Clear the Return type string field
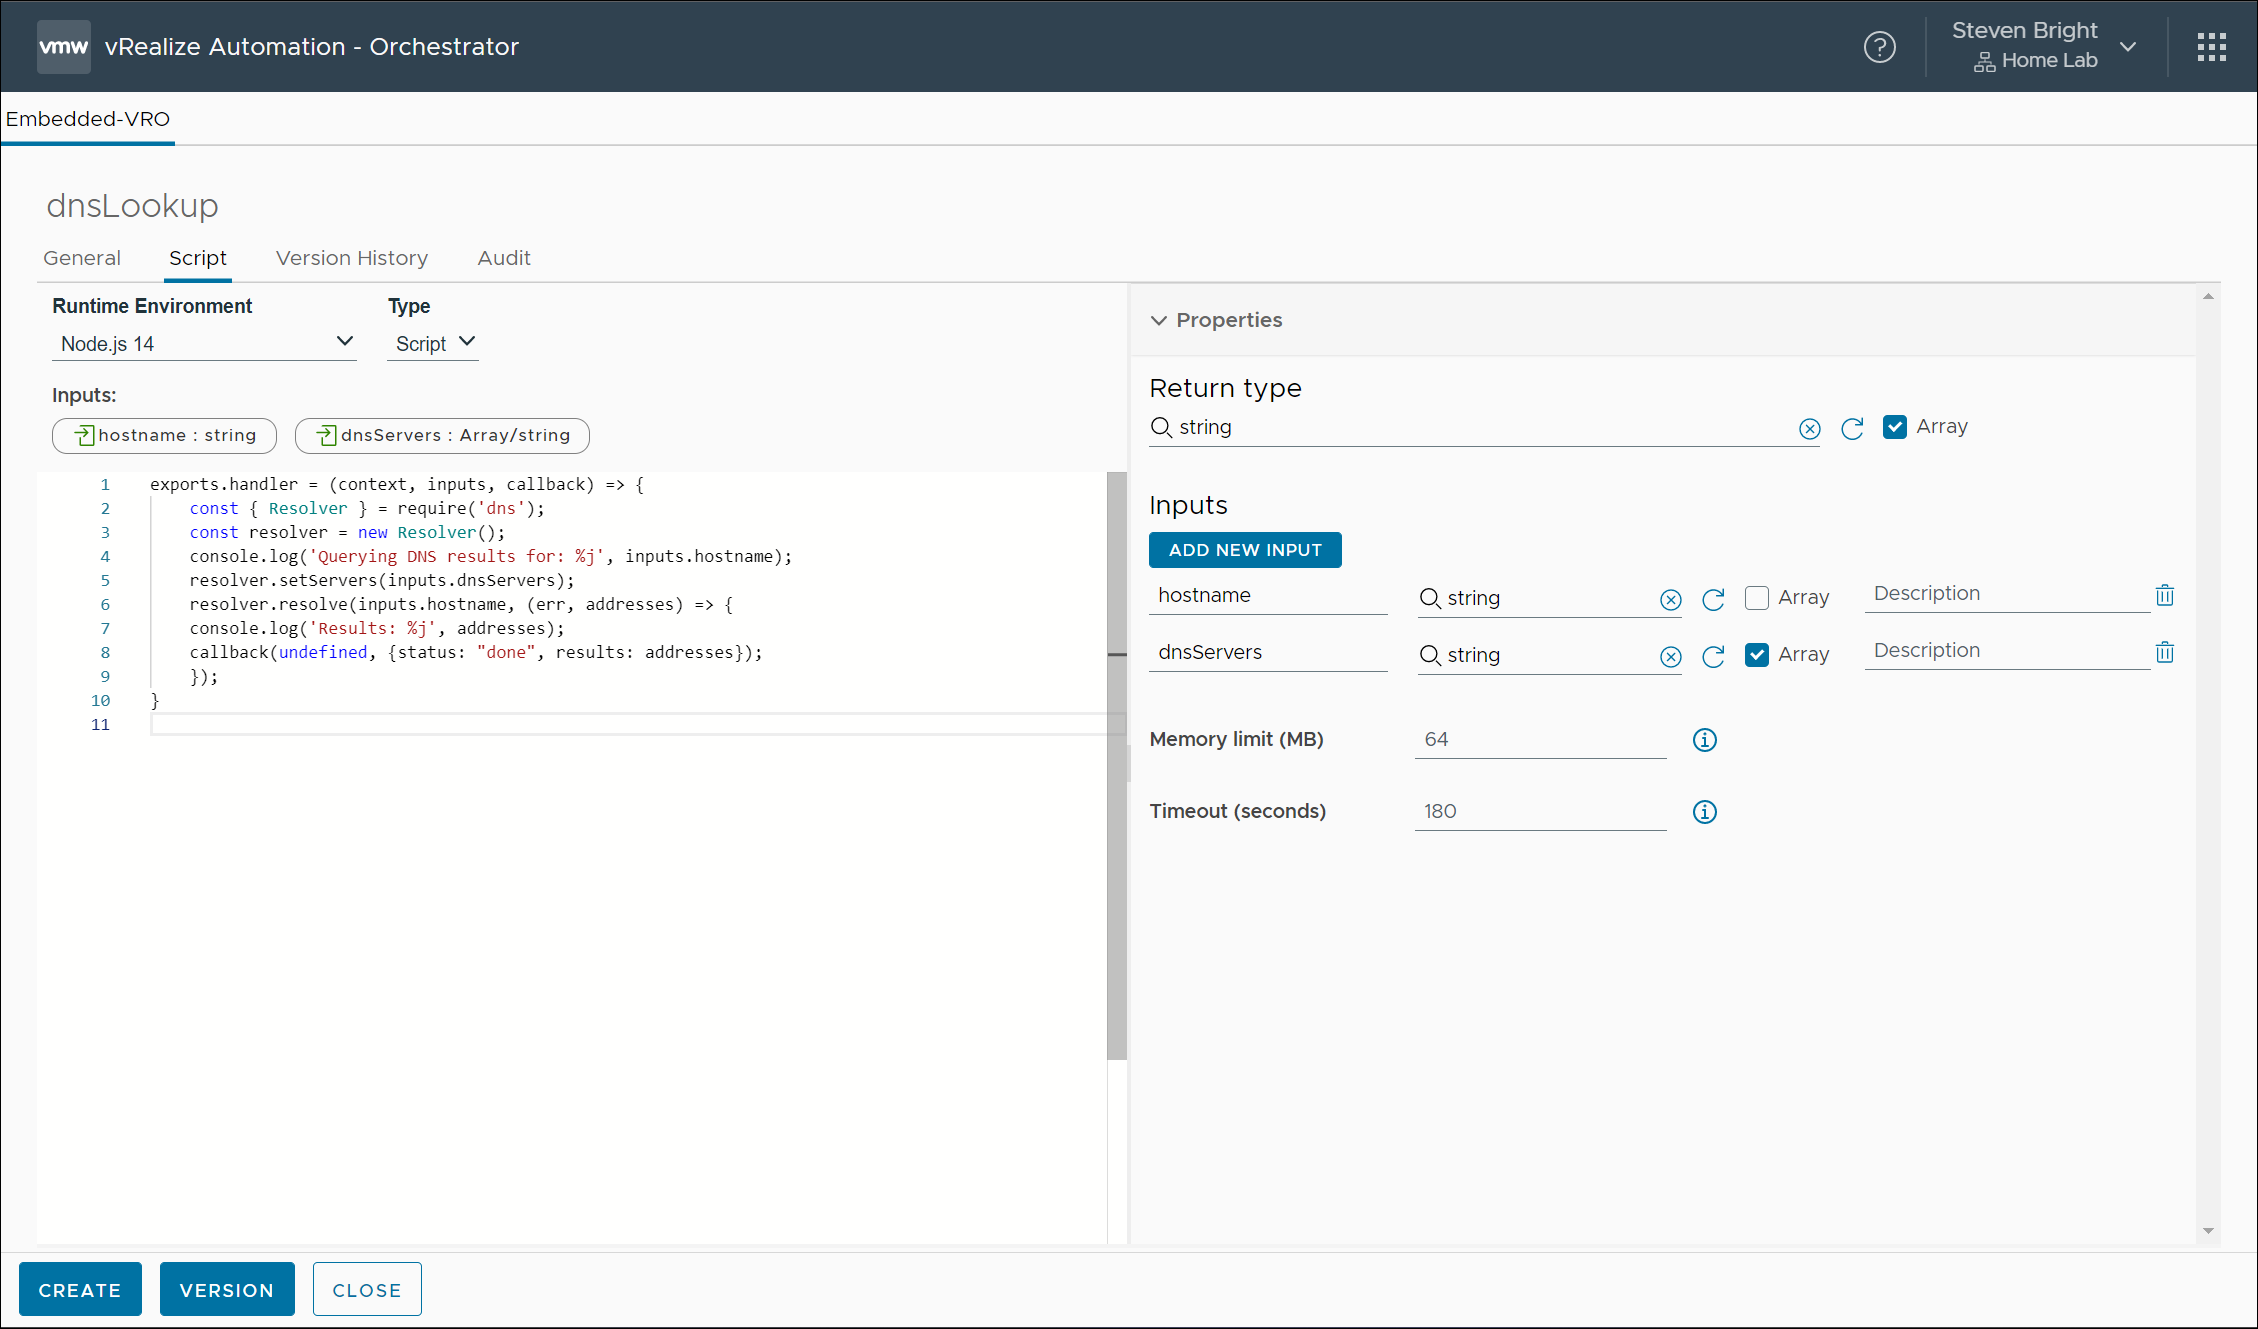The height and width of the screenshot is (1329, 2258). (x=1809, y=429)
